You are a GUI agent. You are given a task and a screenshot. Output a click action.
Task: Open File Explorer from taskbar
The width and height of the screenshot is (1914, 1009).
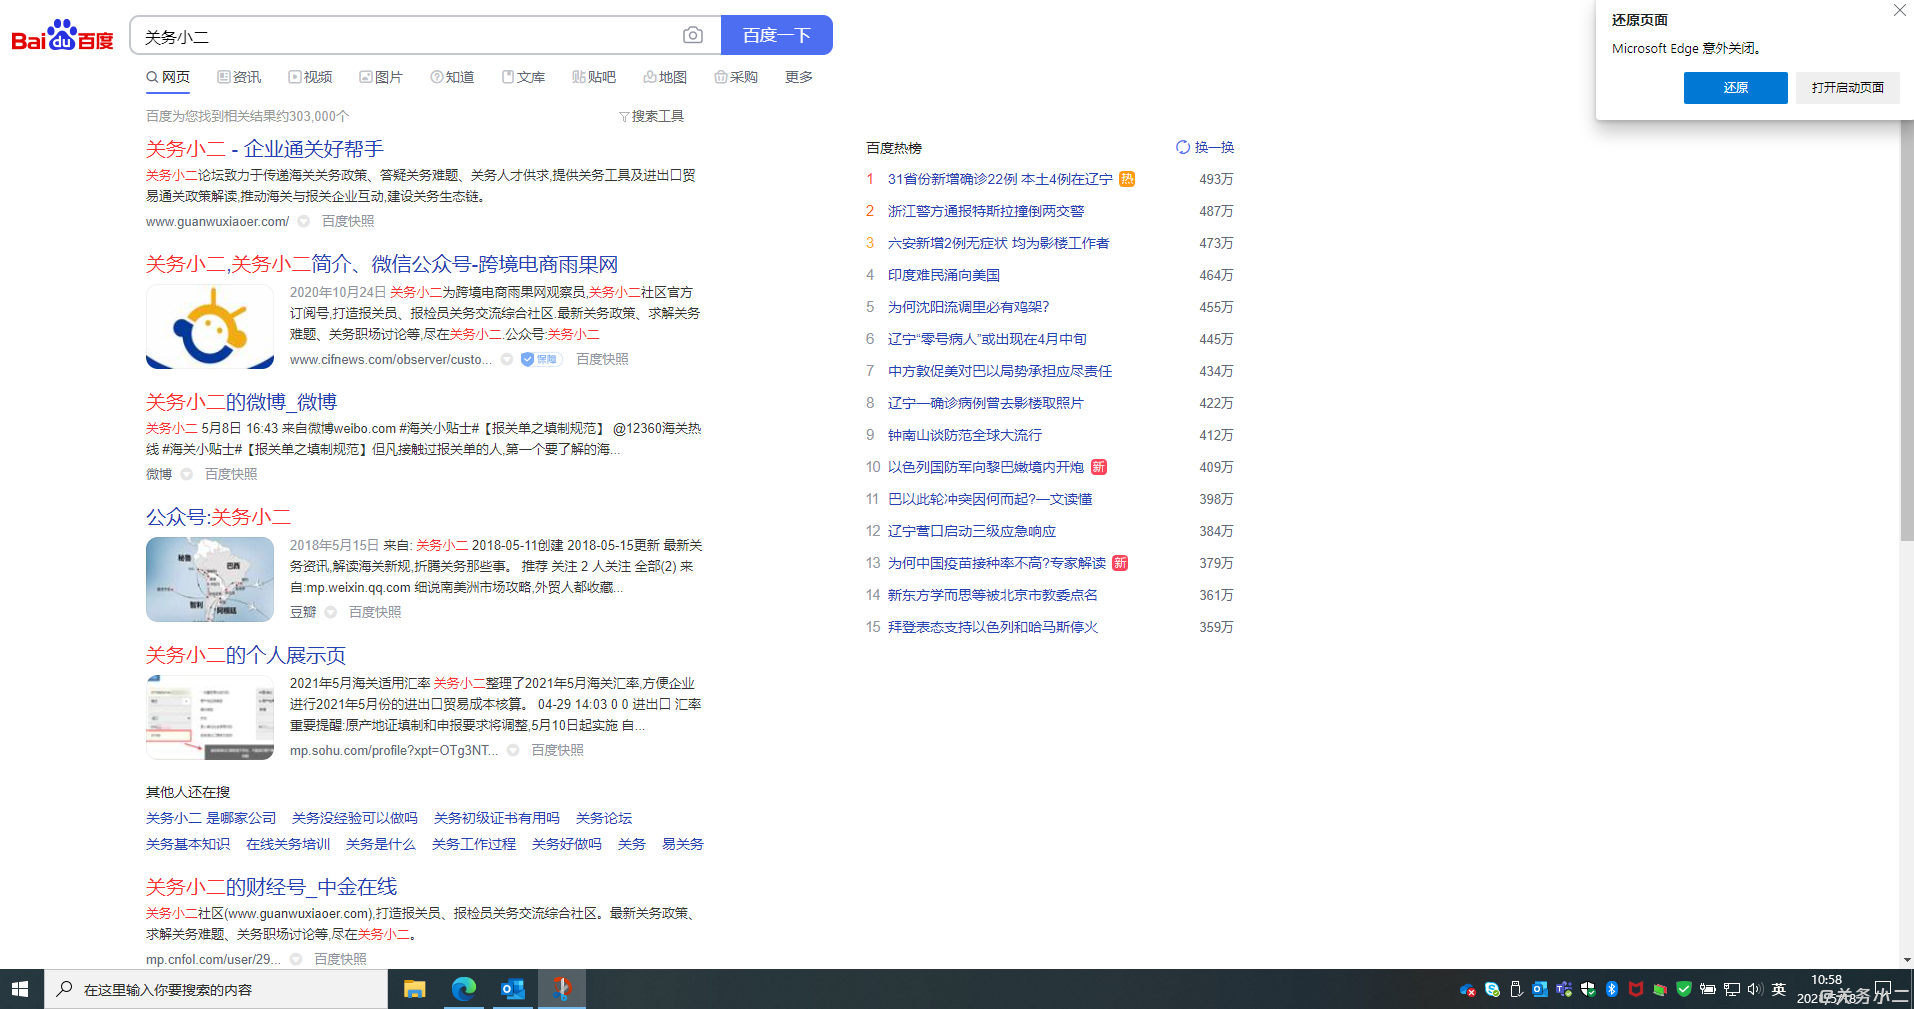point(414,989)
